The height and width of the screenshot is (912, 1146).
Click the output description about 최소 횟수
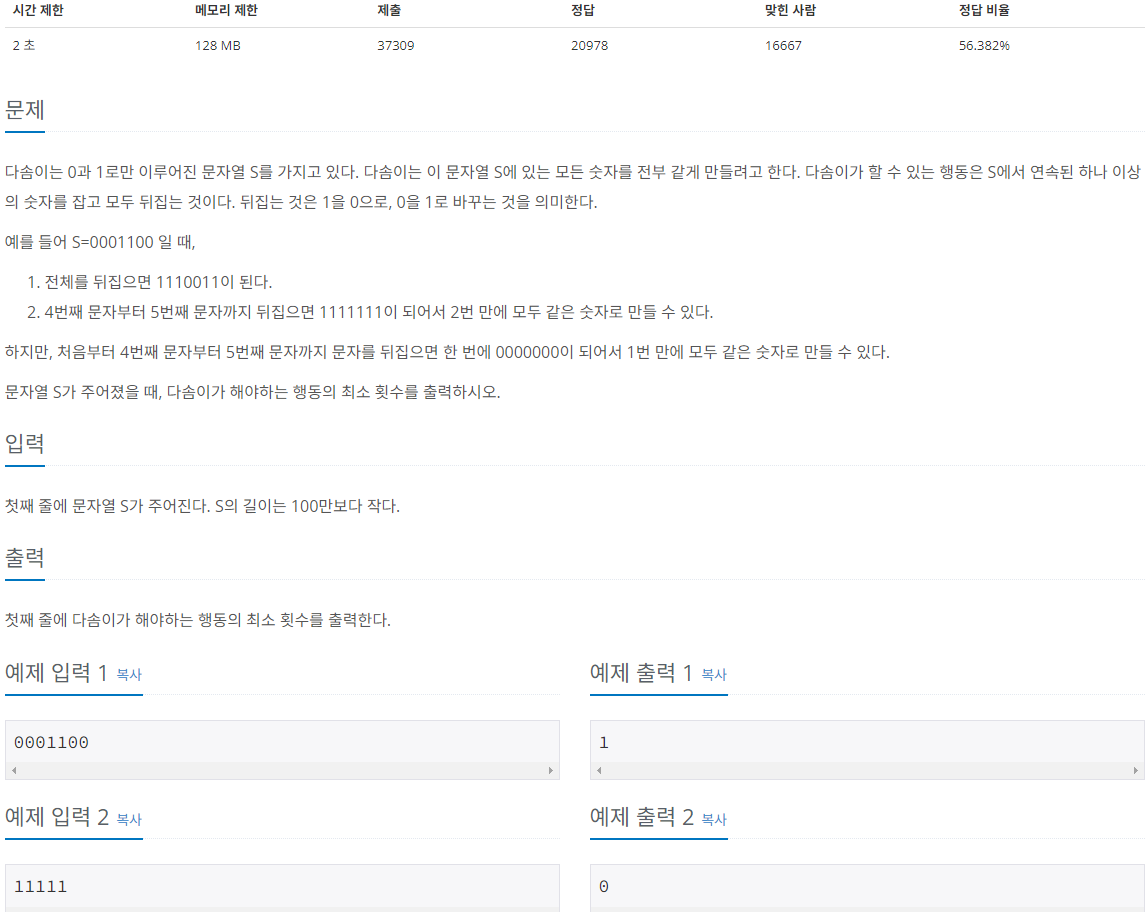point(198,620)
